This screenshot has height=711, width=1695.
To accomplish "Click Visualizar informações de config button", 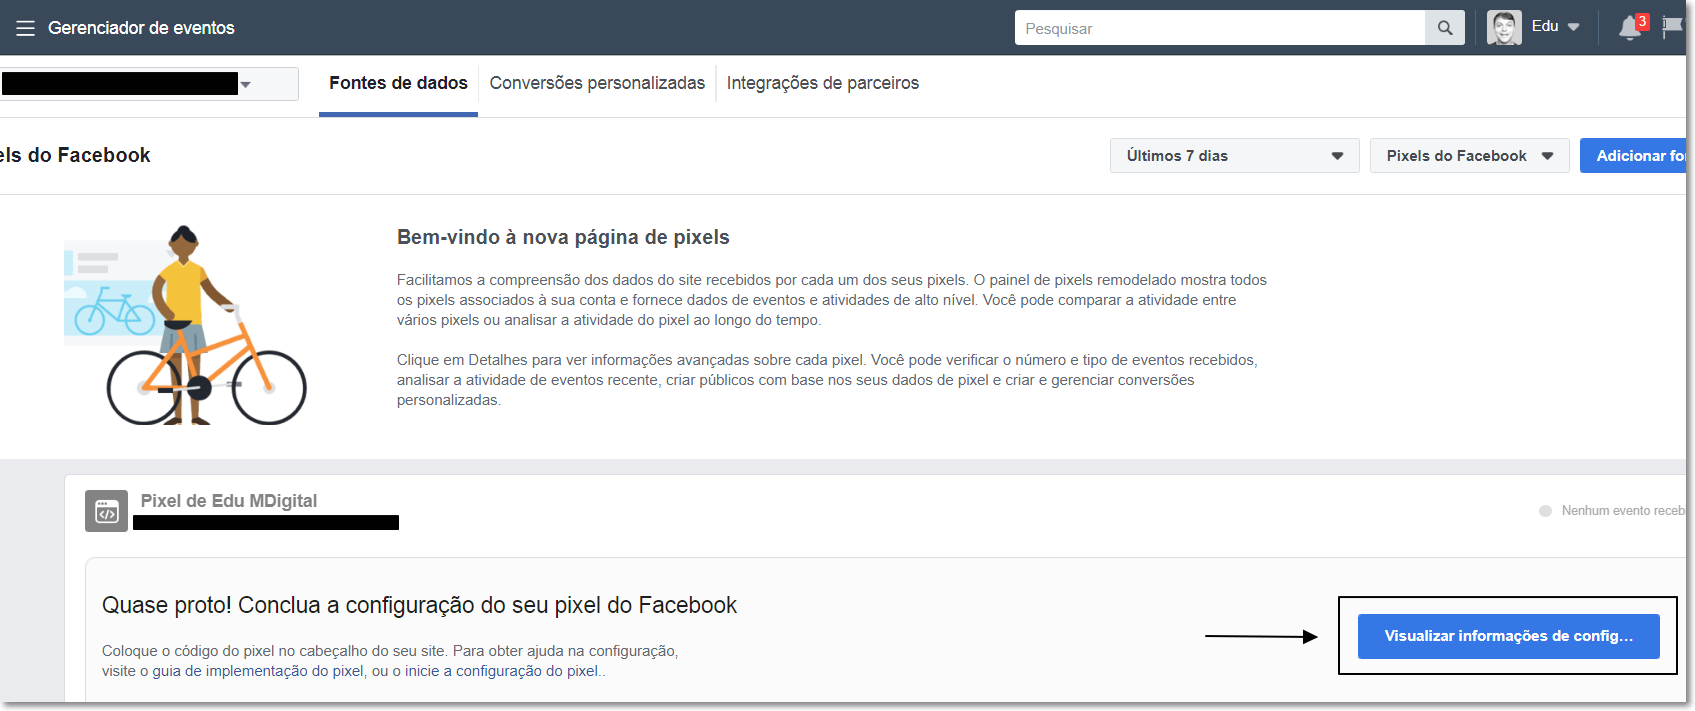I will (1508, 636).
